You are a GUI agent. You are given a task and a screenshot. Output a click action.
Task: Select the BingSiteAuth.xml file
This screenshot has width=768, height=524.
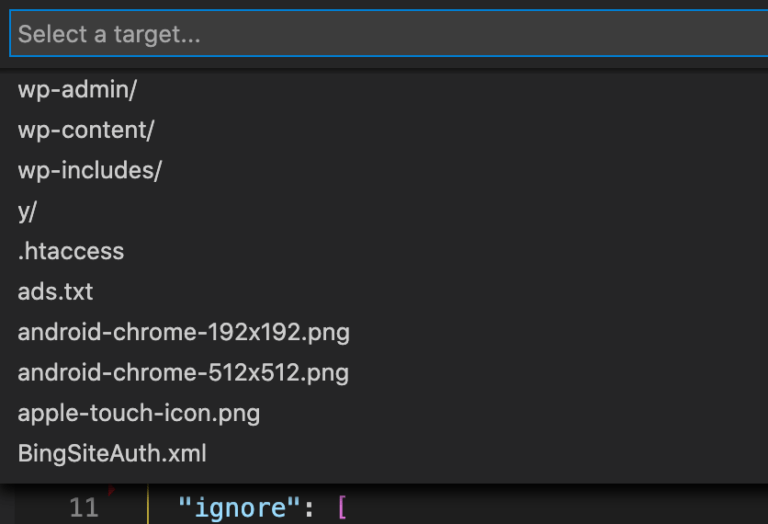(112, 453)
